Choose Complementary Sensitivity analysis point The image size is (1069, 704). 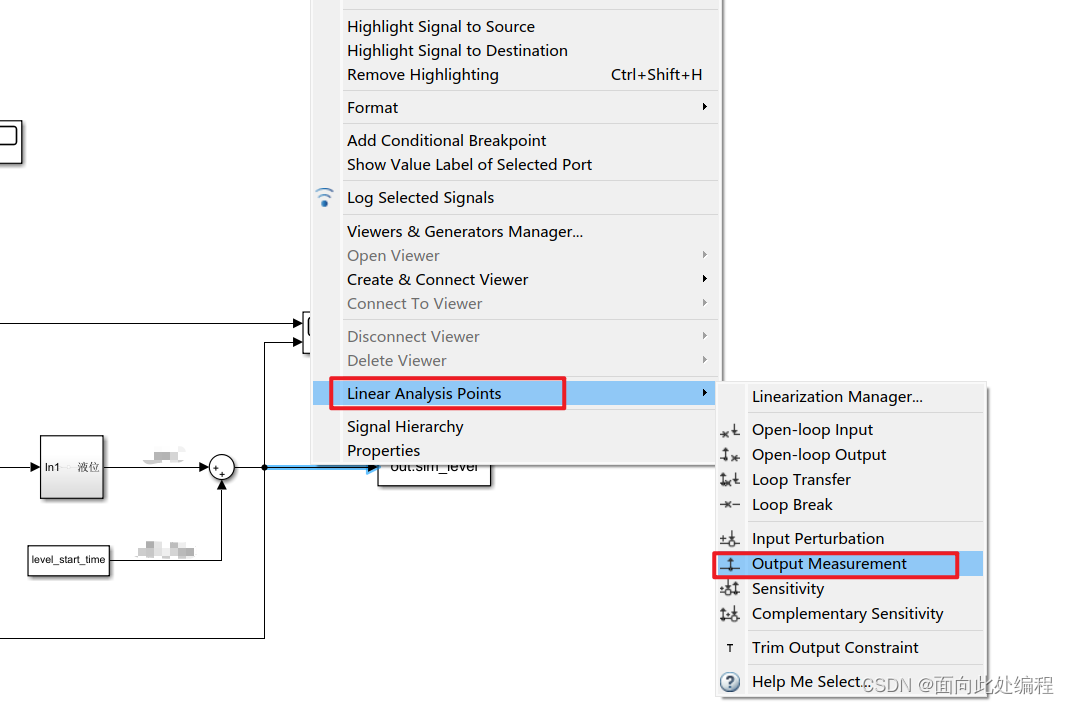coord(847,614)
